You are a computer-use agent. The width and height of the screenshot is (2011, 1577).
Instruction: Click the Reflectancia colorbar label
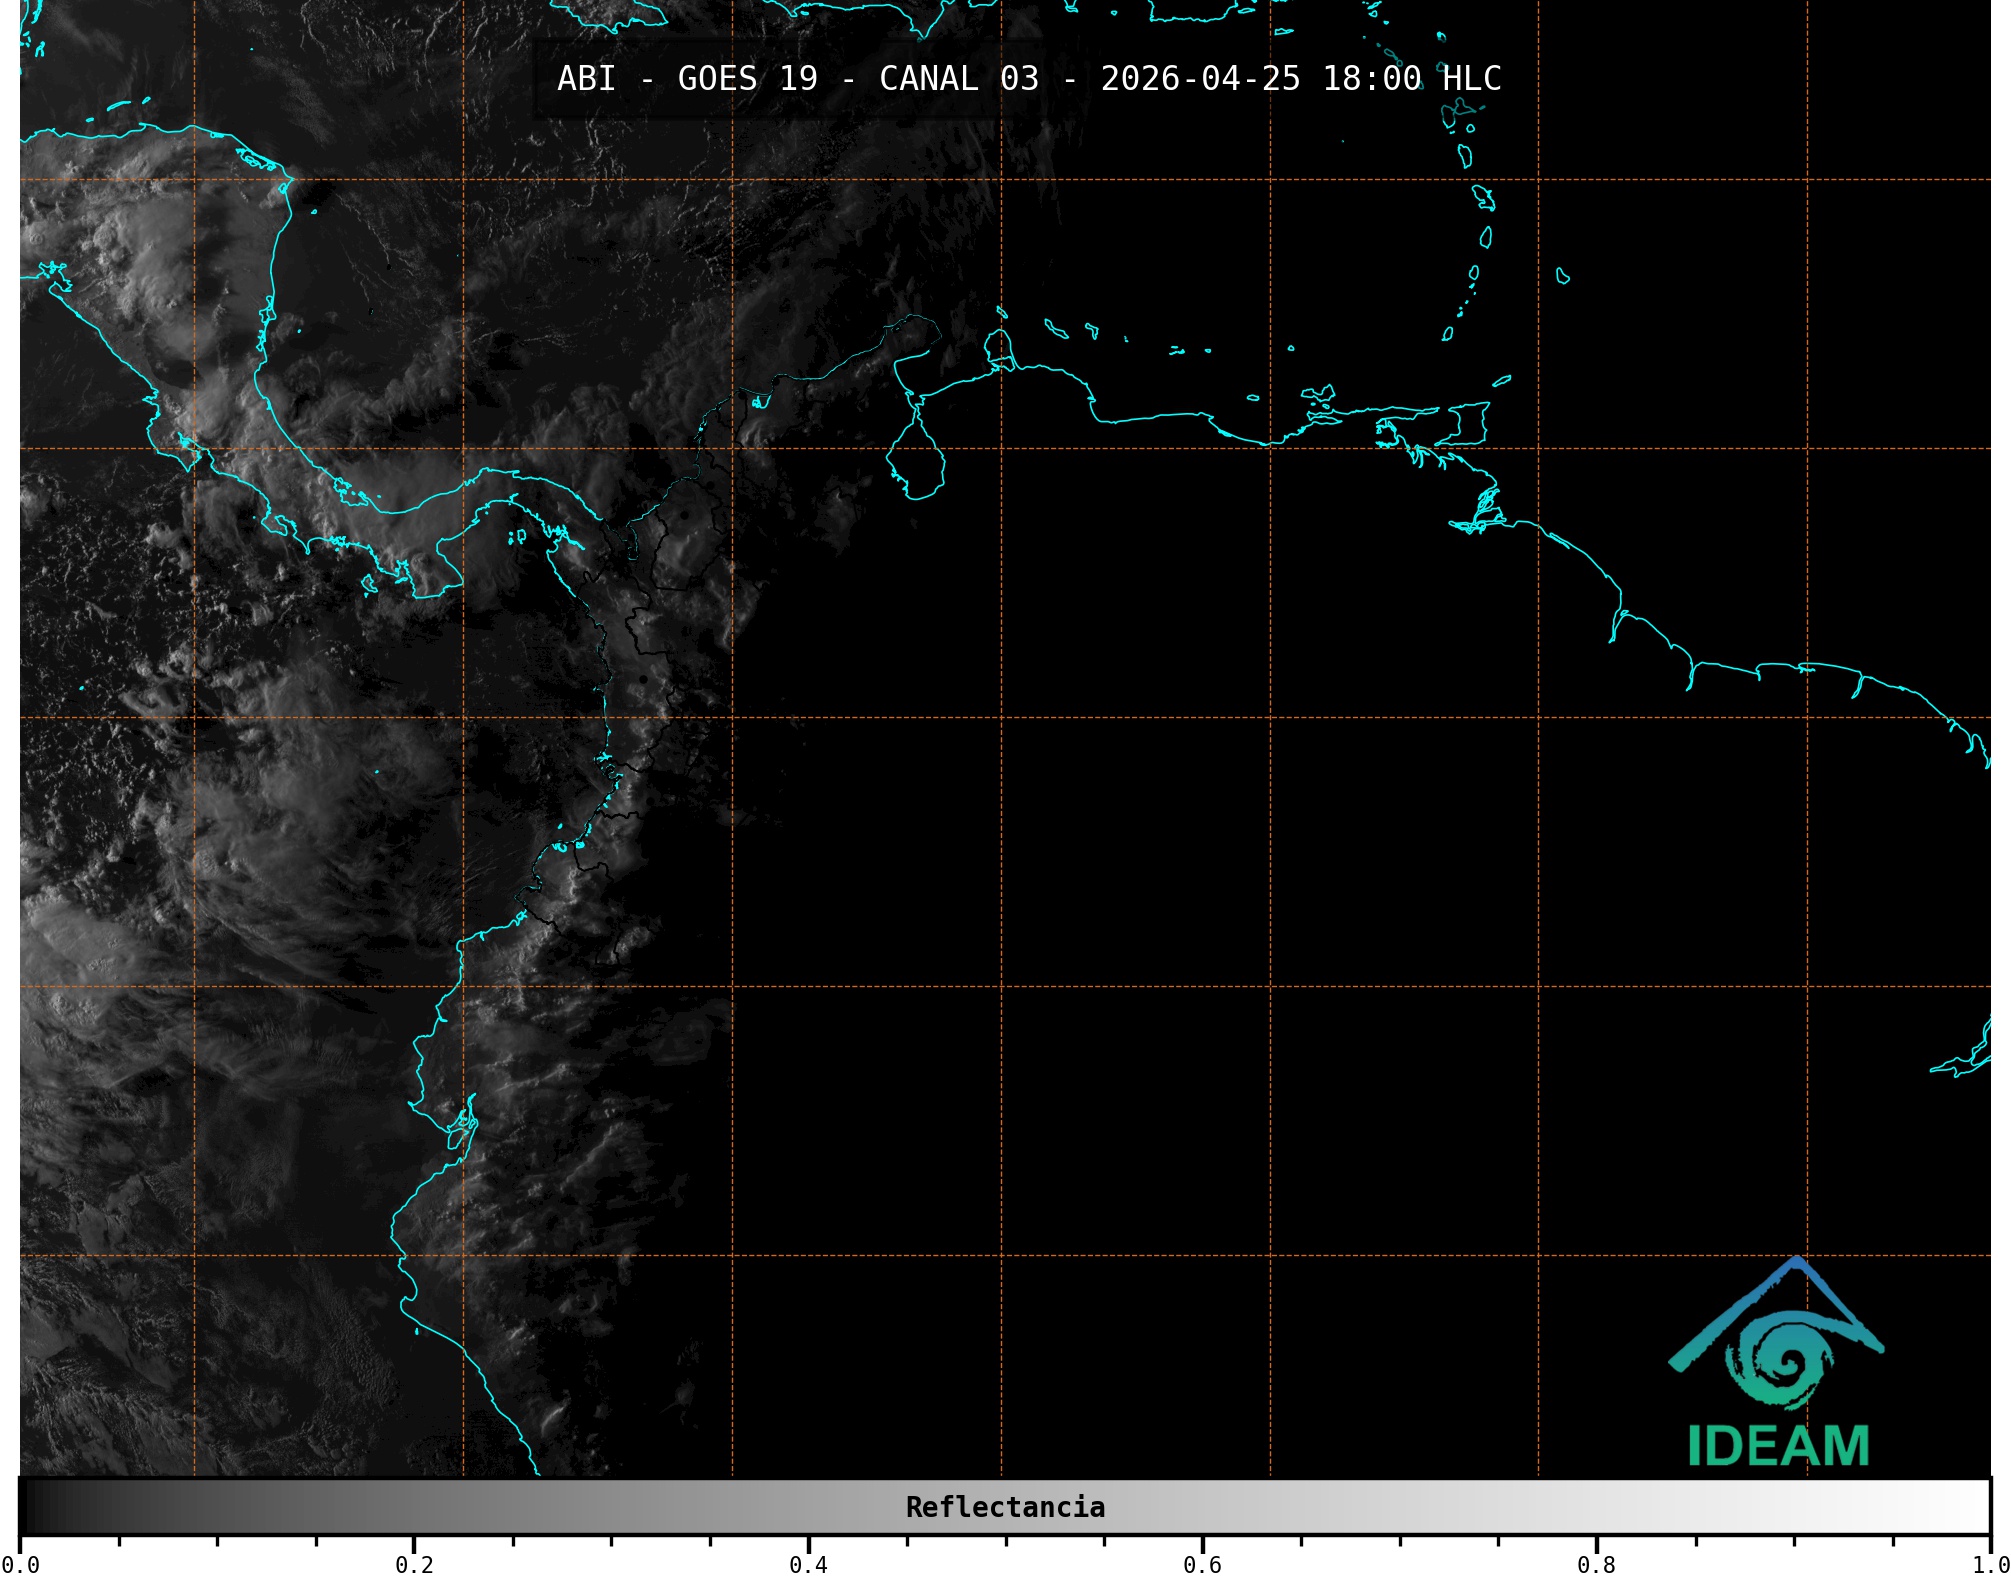click(1005, 1507)
